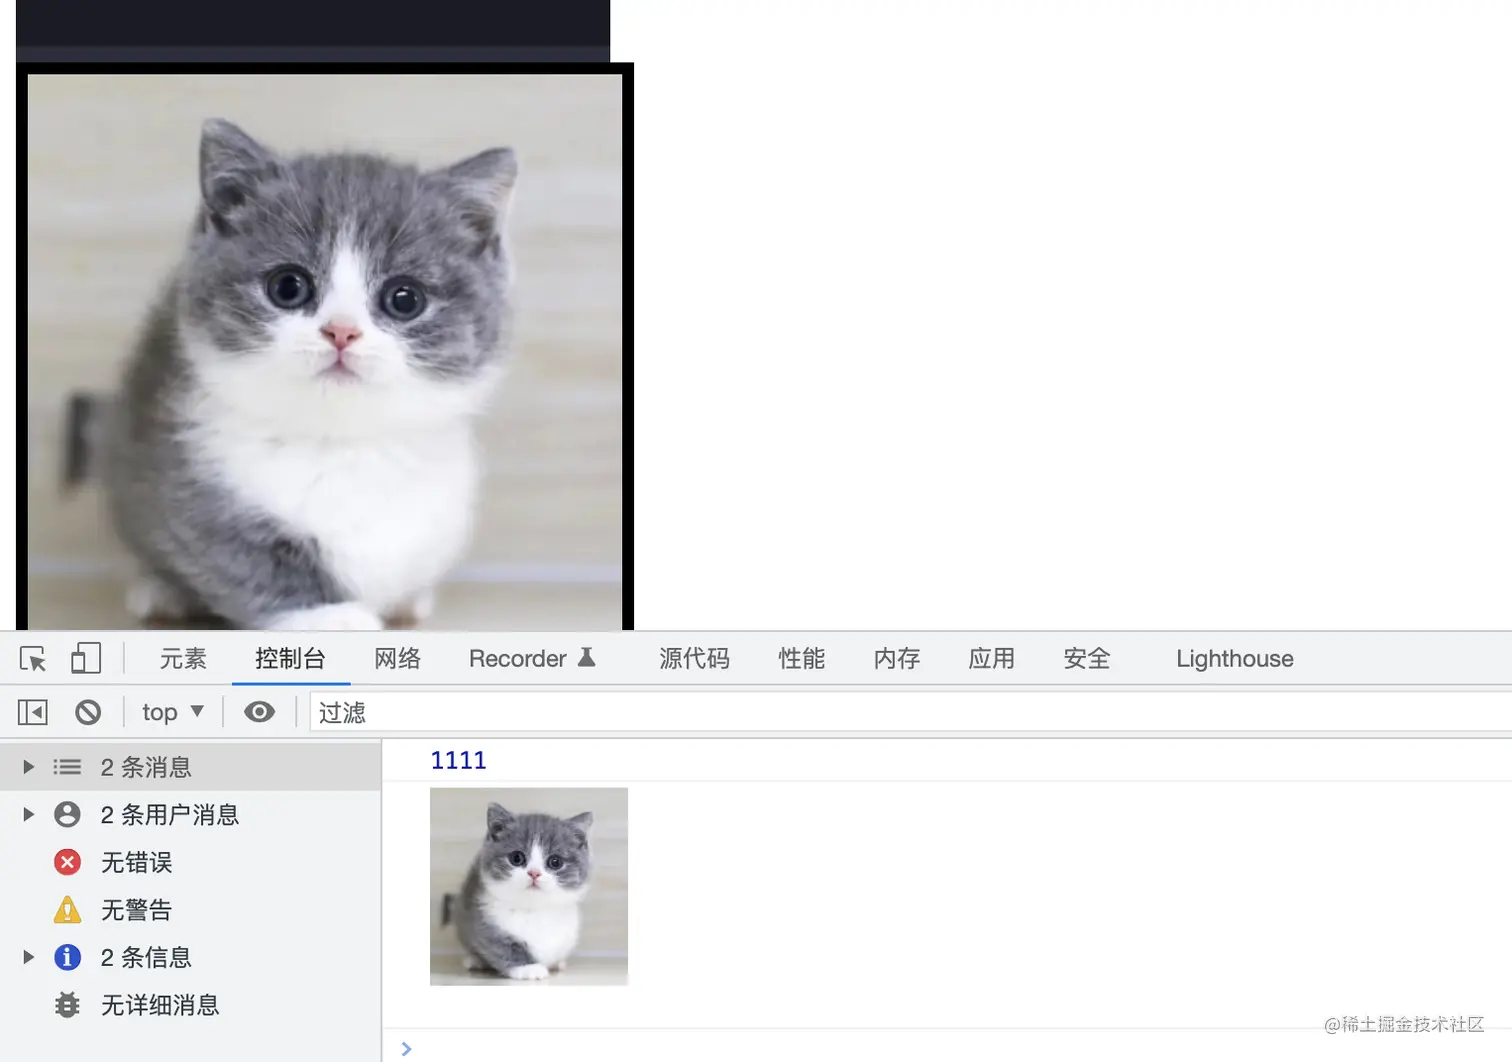Focus the 过滤 filter input

click(x=910, y=712)
